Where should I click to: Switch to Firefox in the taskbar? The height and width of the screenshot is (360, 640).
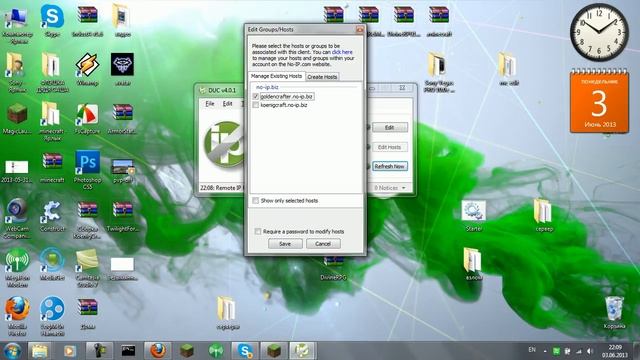(158, 351)
